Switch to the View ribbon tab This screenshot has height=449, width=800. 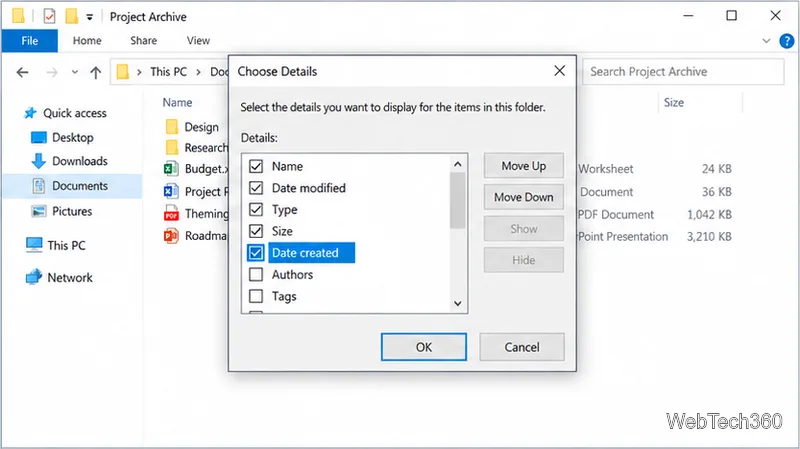pyautogui.click(x=198, y=41)
